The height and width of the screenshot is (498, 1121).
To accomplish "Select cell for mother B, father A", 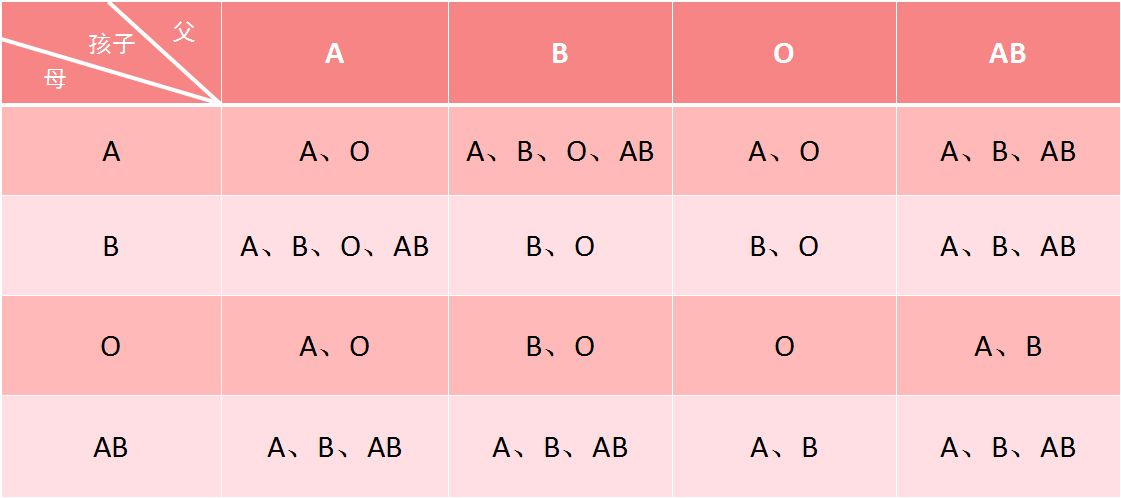I will [335, 246].
